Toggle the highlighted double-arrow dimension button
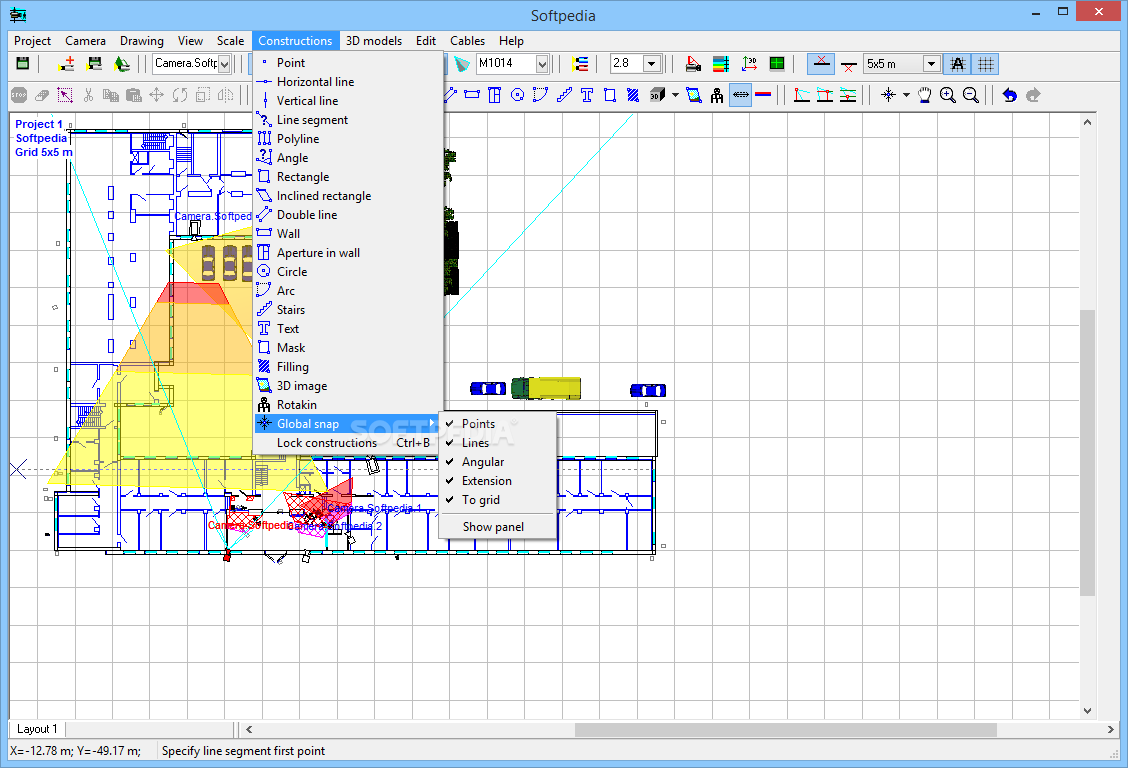Viewport: 1128px width, 768px height. [740, 95]
